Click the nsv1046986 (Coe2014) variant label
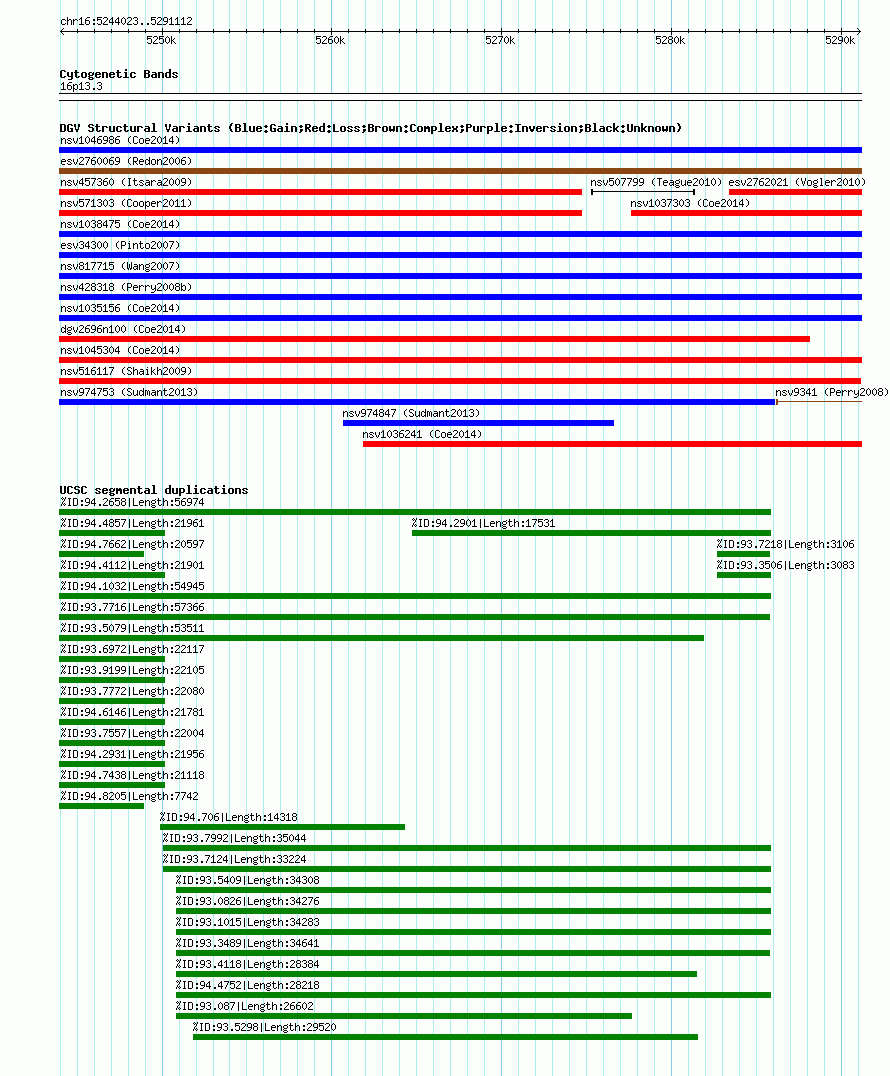890x1076 pixels. 120,140
